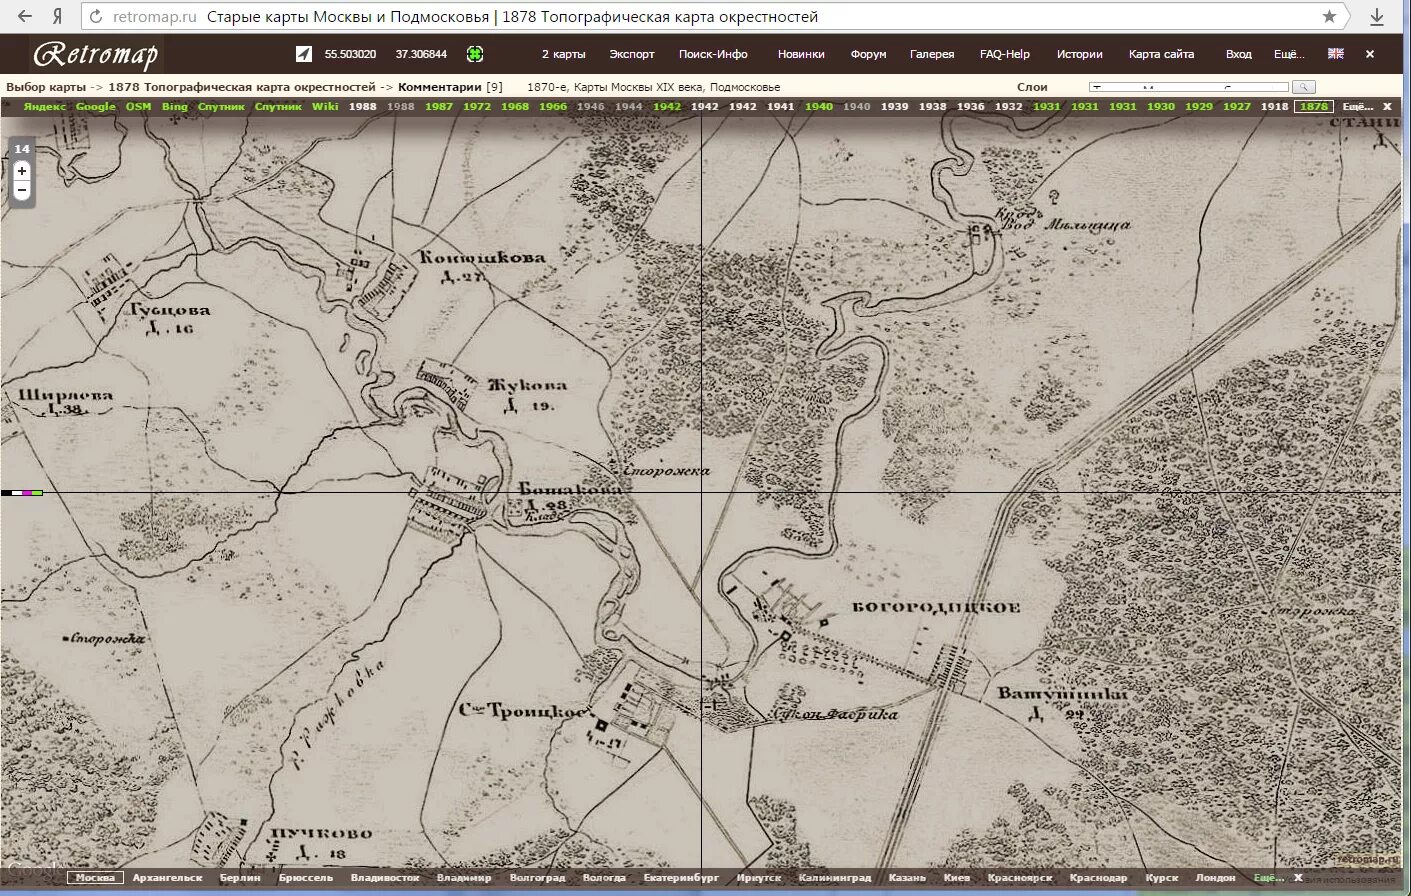The width and height of the screenshot is (1411, 896).
Task: Click the Богородицкое village on the map
Action: [935, 607]
